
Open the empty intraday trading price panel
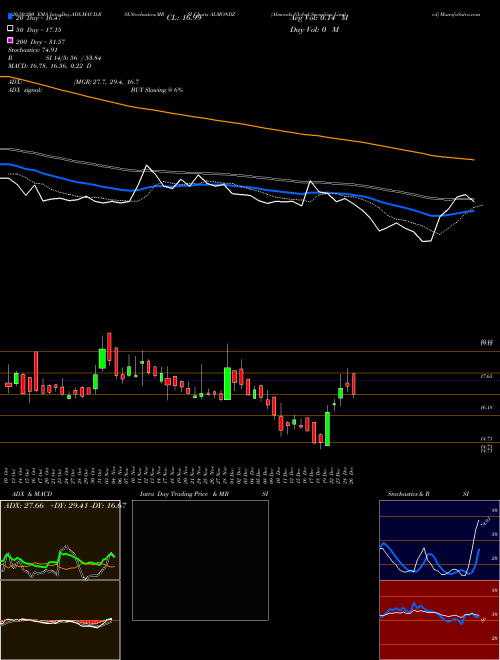[200, 560]
